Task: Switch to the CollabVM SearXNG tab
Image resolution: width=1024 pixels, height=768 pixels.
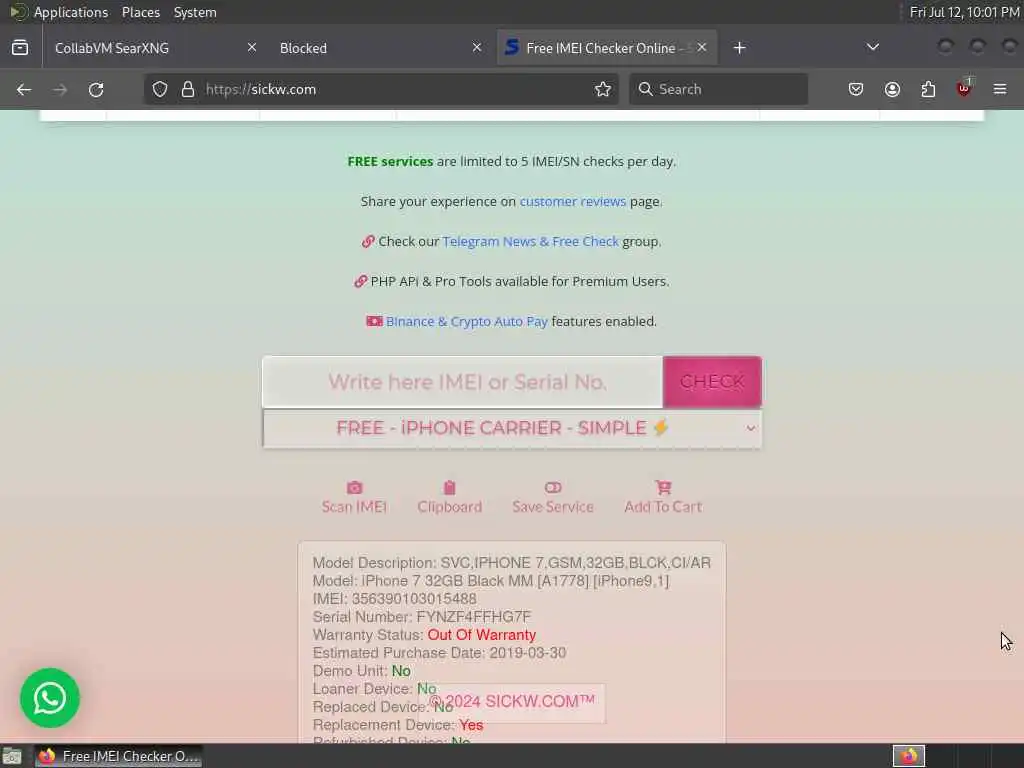Action: coord(112,48)
